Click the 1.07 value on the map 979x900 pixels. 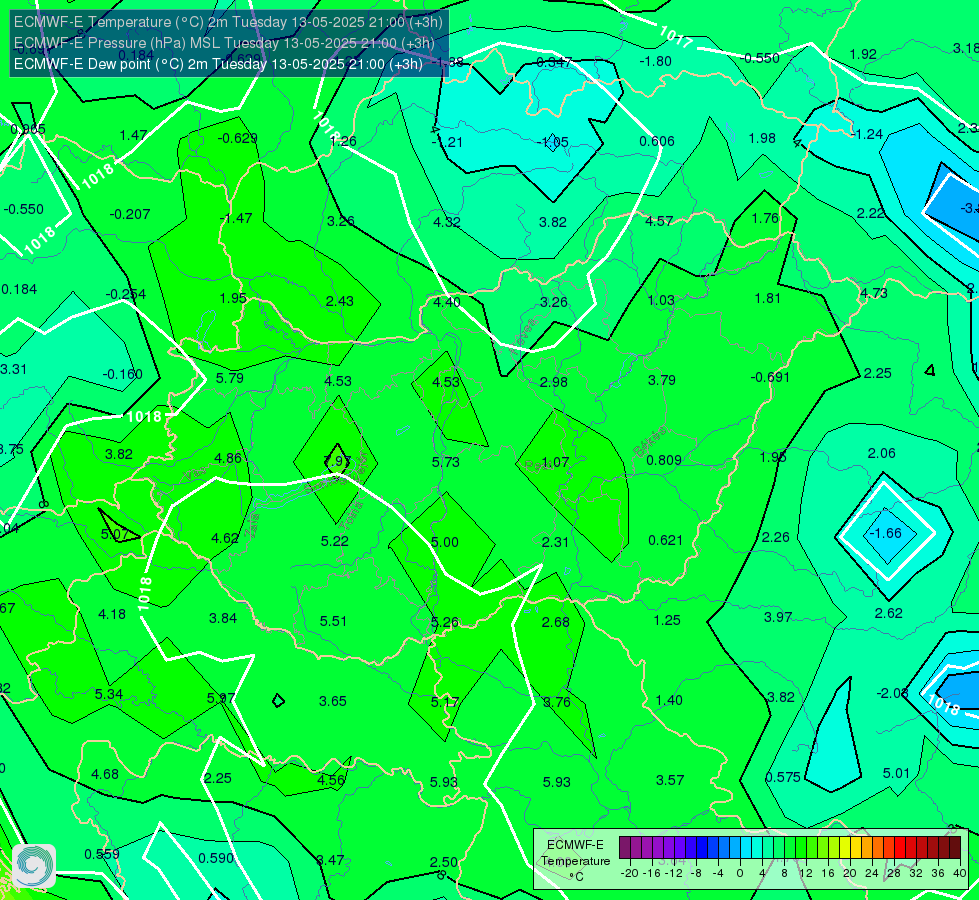pyautogui.click(x=555, y=462)
